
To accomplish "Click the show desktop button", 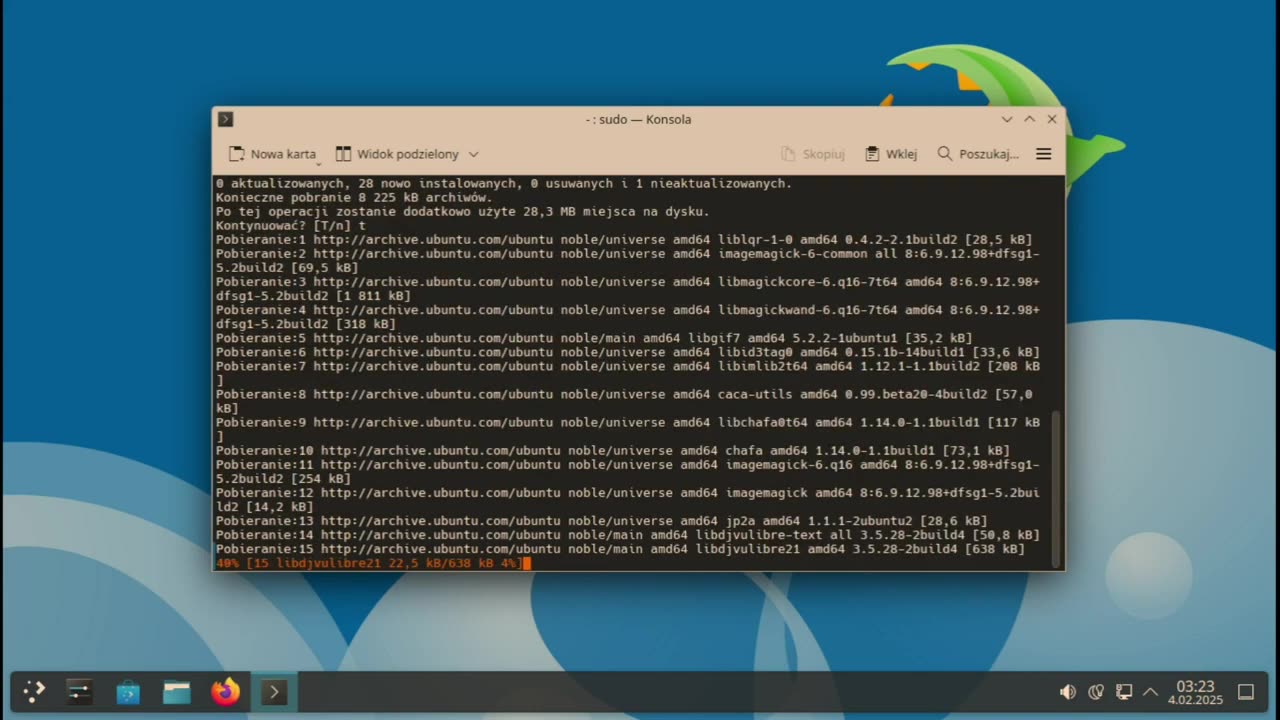I will 1246,692.
